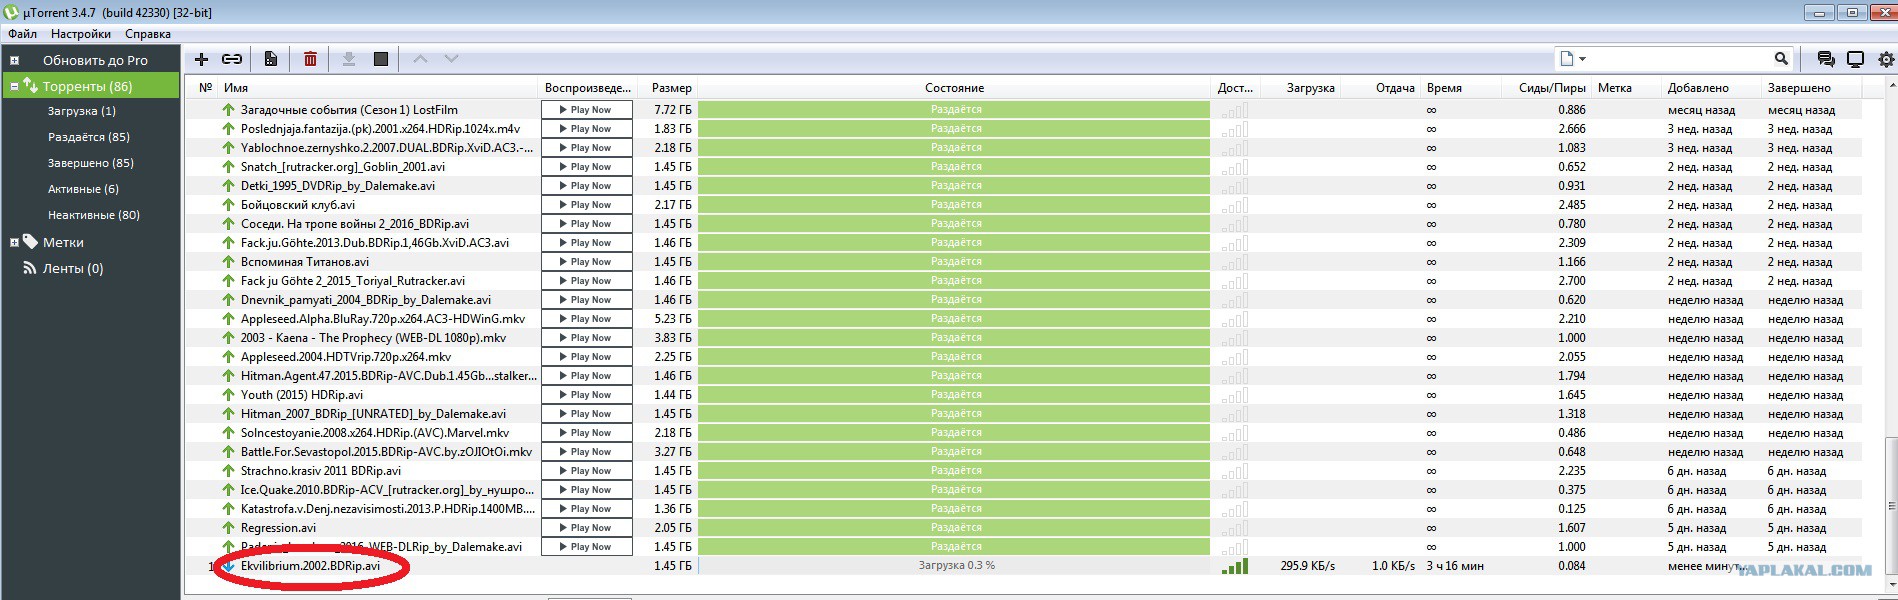
Task: Click Play Now for Youth (2015) HDRip
Action: 587,395
